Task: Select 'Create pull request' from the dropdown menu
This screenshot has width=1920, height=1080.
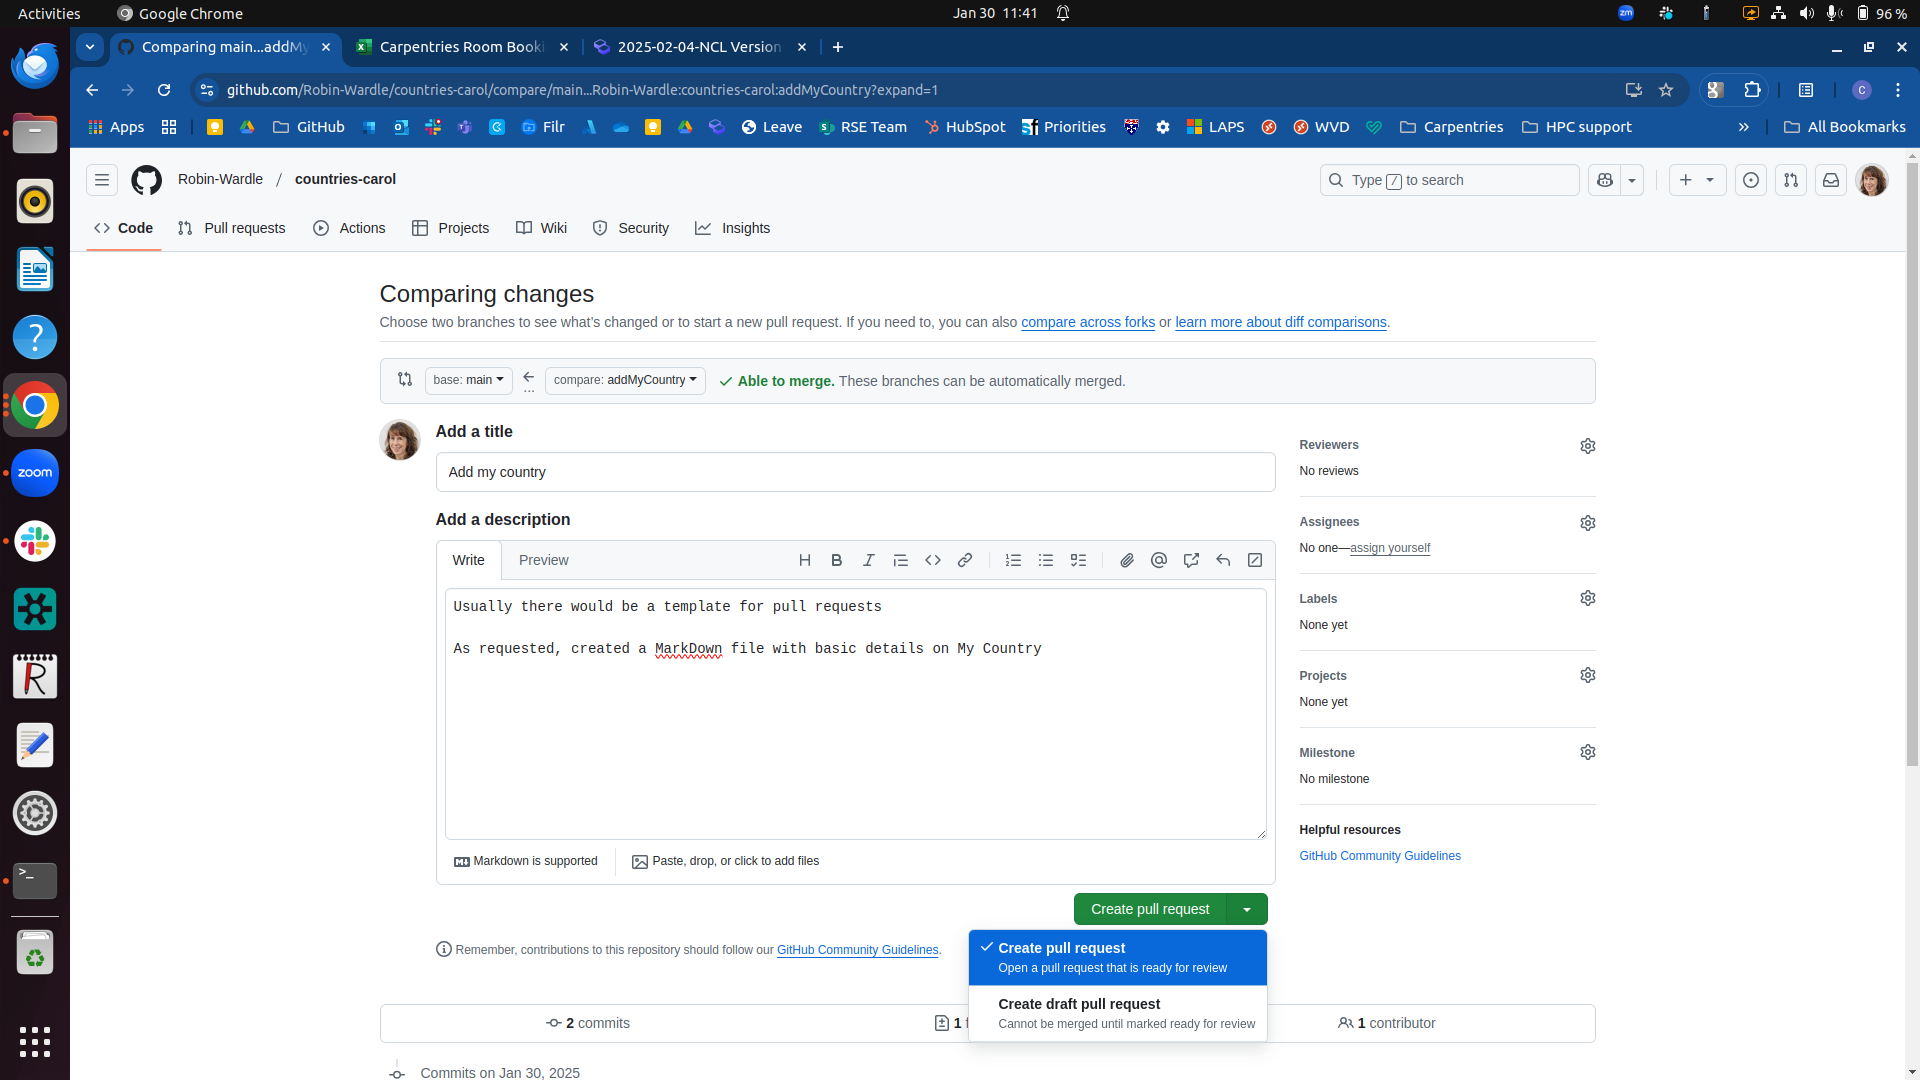Action: 1116,956
